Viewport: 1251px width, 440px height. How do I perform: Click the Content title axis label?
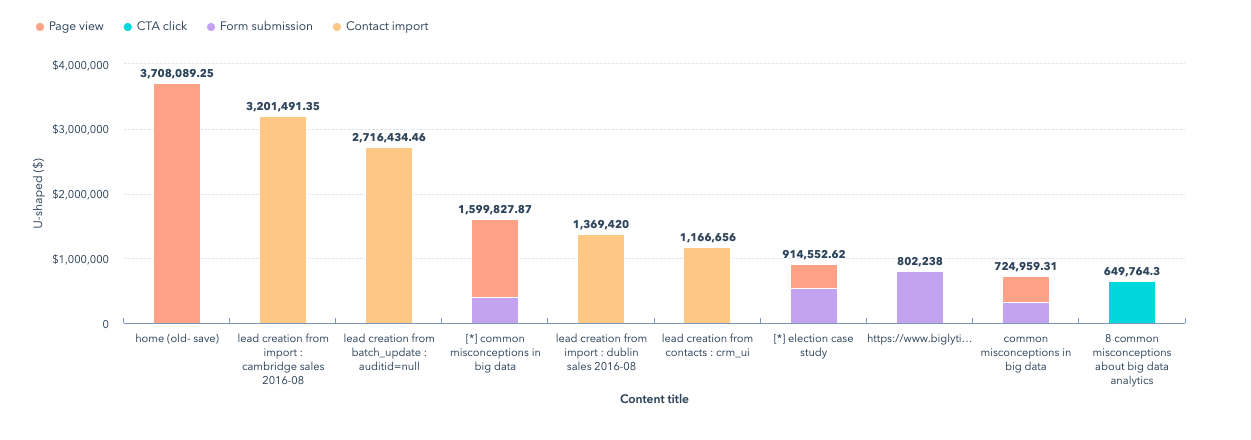(x=654, y=399)
